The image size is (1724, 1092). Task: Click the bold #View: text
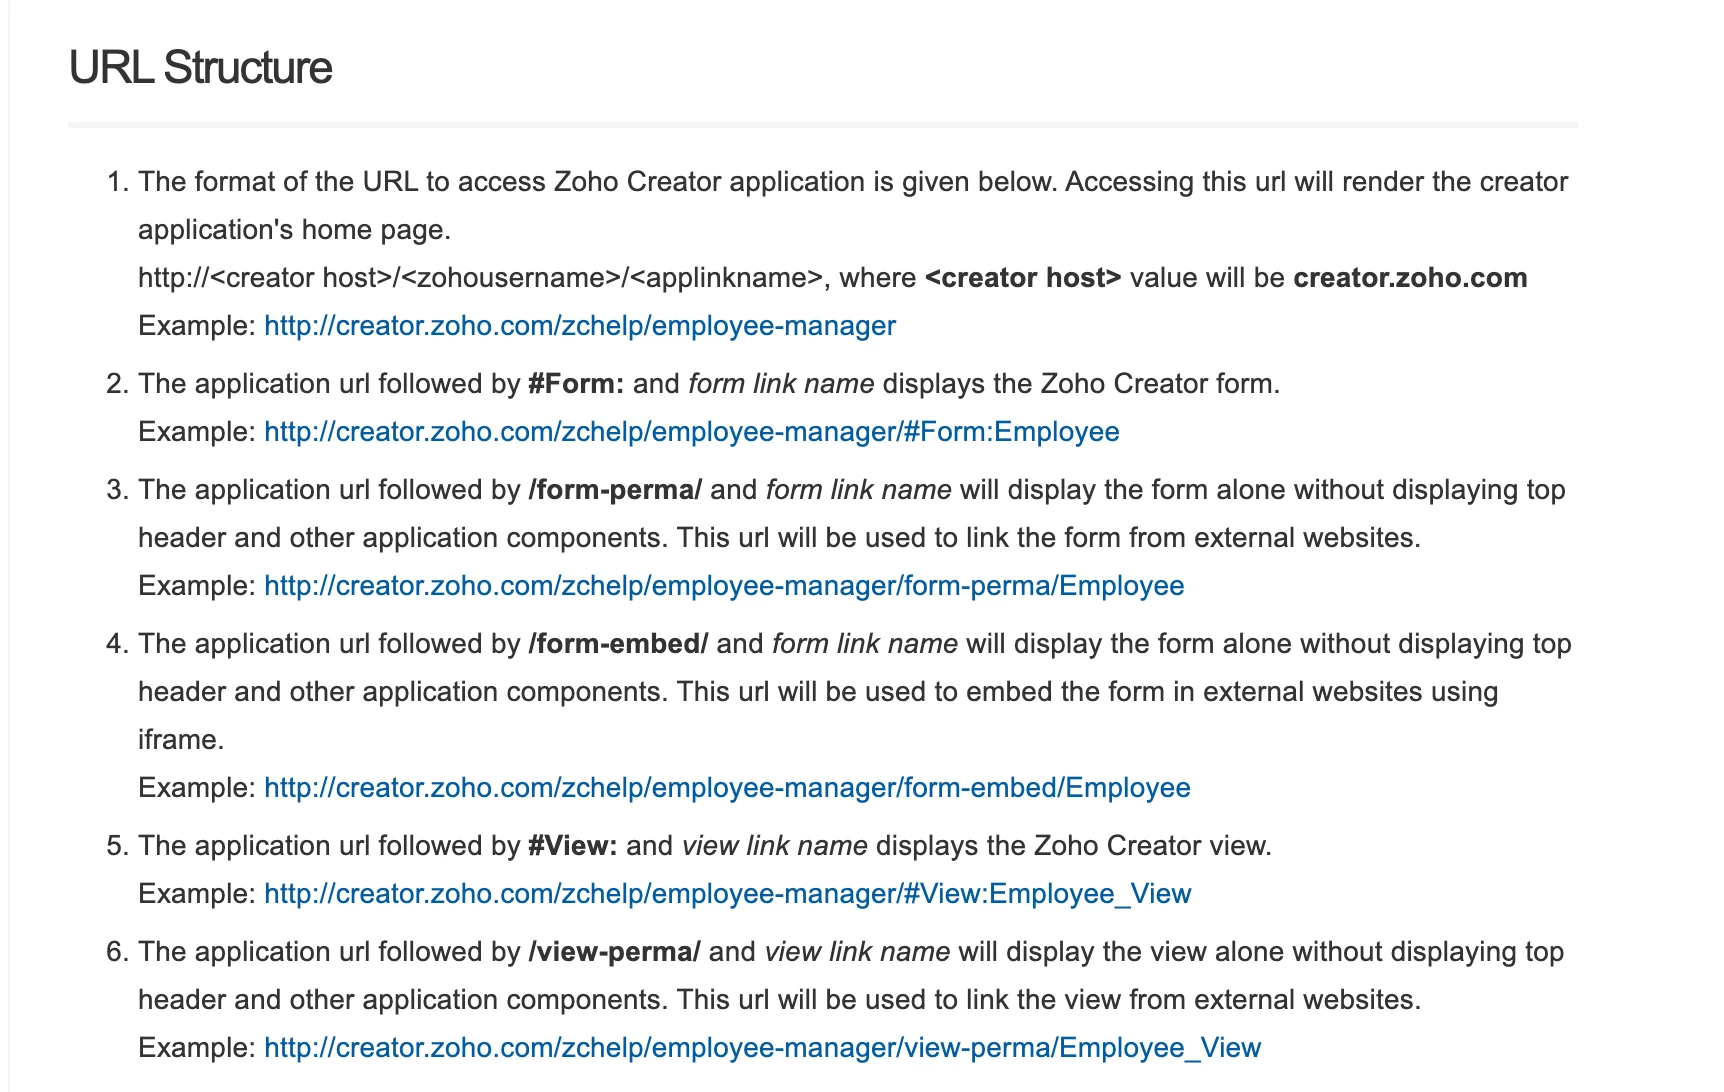(x=573, y=846)
